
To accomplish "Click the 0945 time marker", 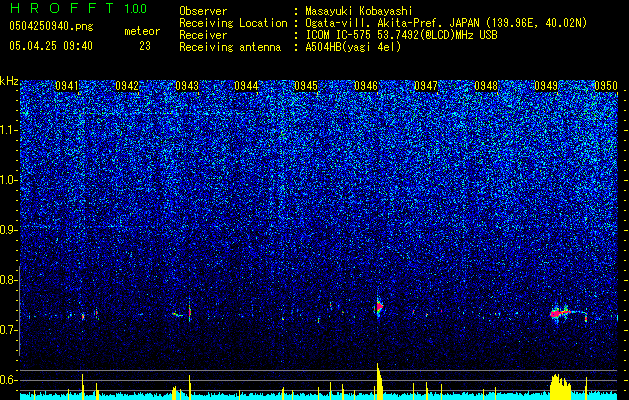I will click(x=306, y=86).
